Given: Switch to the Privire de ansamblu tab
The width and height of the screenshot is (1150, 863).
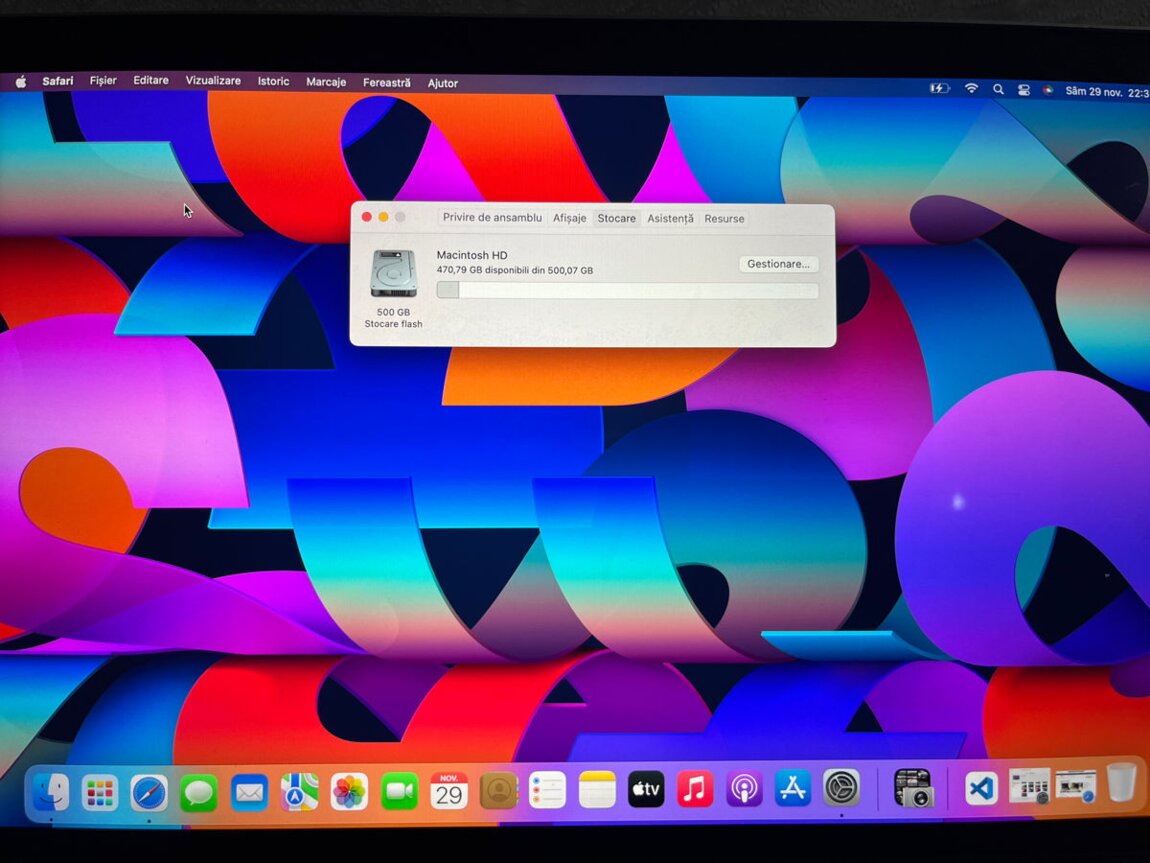Looking at the screenshot, I should pyautogui.click(x=492, y=218).
